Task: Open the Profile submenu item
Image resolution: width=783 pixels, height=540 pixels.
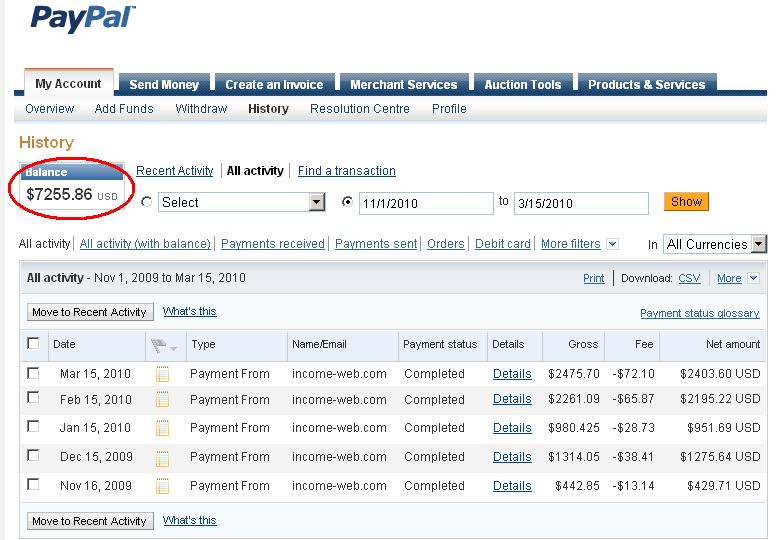Action: [x=449, y=108]
